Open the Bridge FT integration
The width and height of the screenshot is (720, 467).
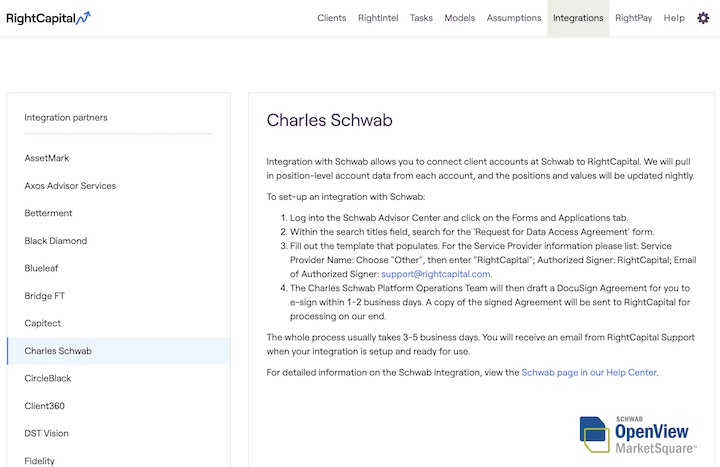[119, 296]
